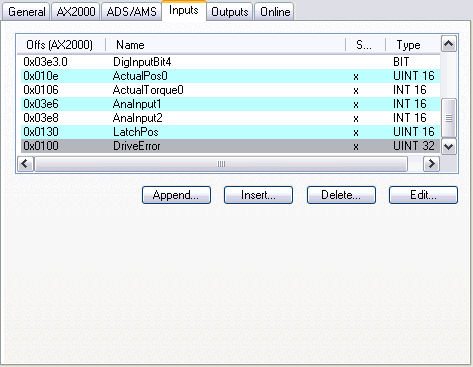
Task: Click the list's scroll up arrow
Action: click(x=449, y=44)
